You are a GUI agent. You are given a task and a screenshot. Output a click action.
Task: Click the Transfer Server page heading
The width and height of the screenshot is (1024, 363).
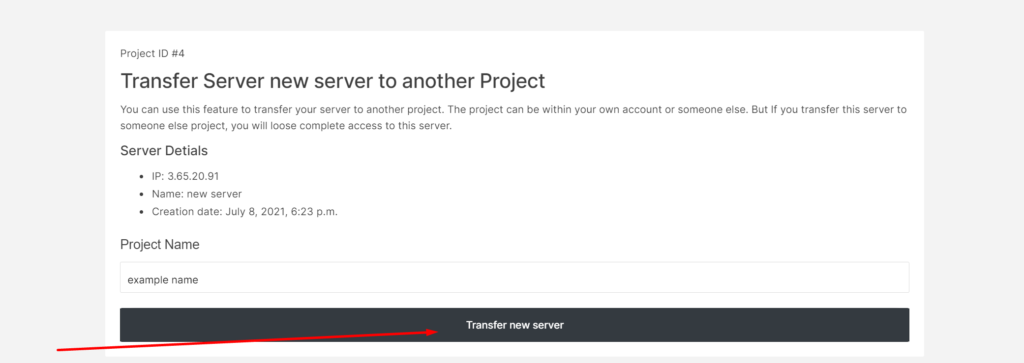click(x=332, y=81)
